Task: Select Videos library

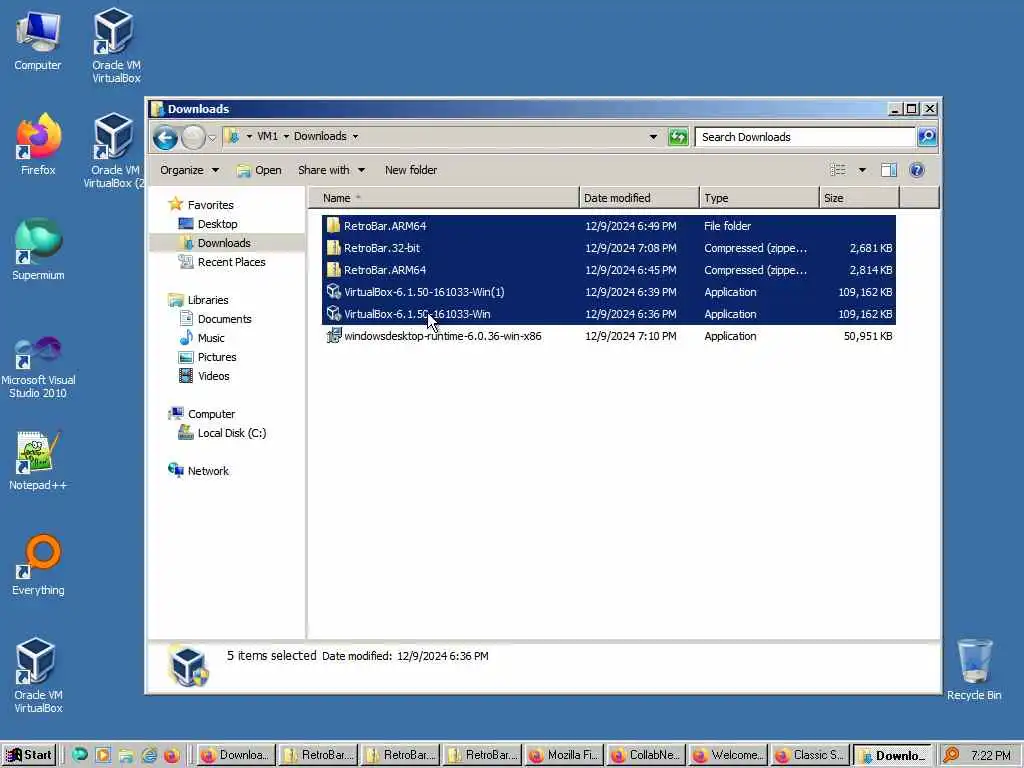Action: [x=214, y=376]
